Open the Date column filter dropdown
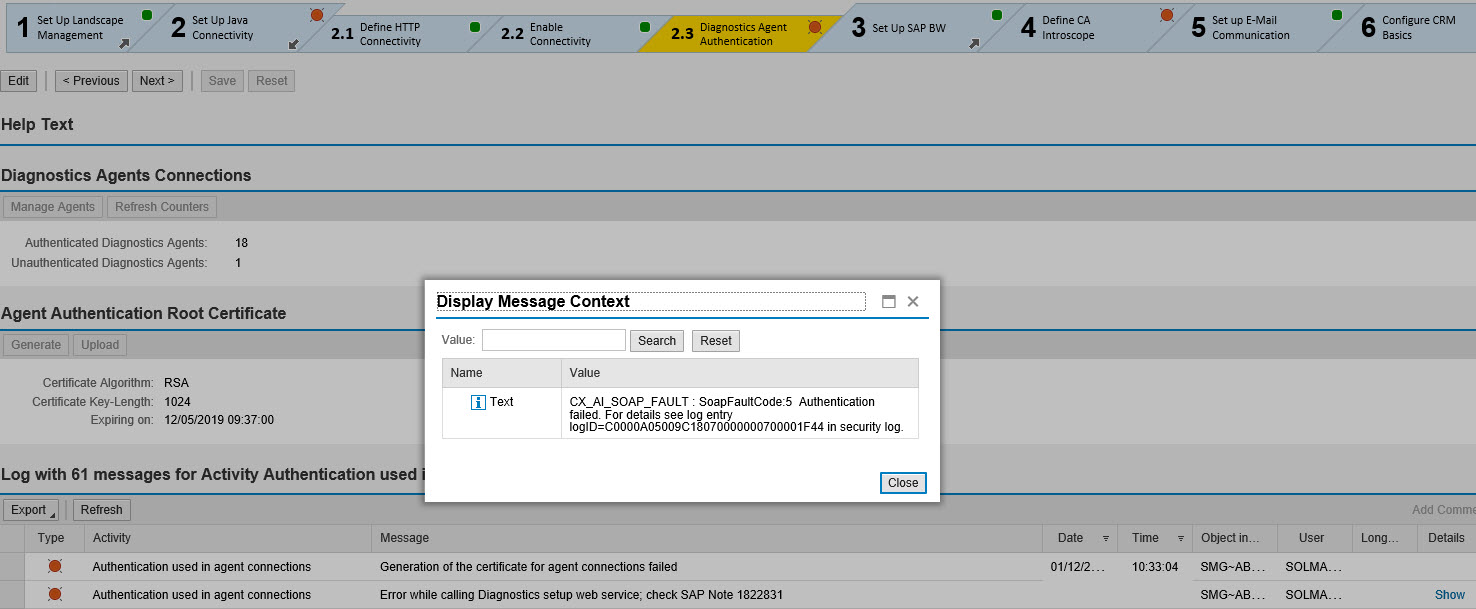Viewport: 1476px width, 609px height. [1105, 538]
